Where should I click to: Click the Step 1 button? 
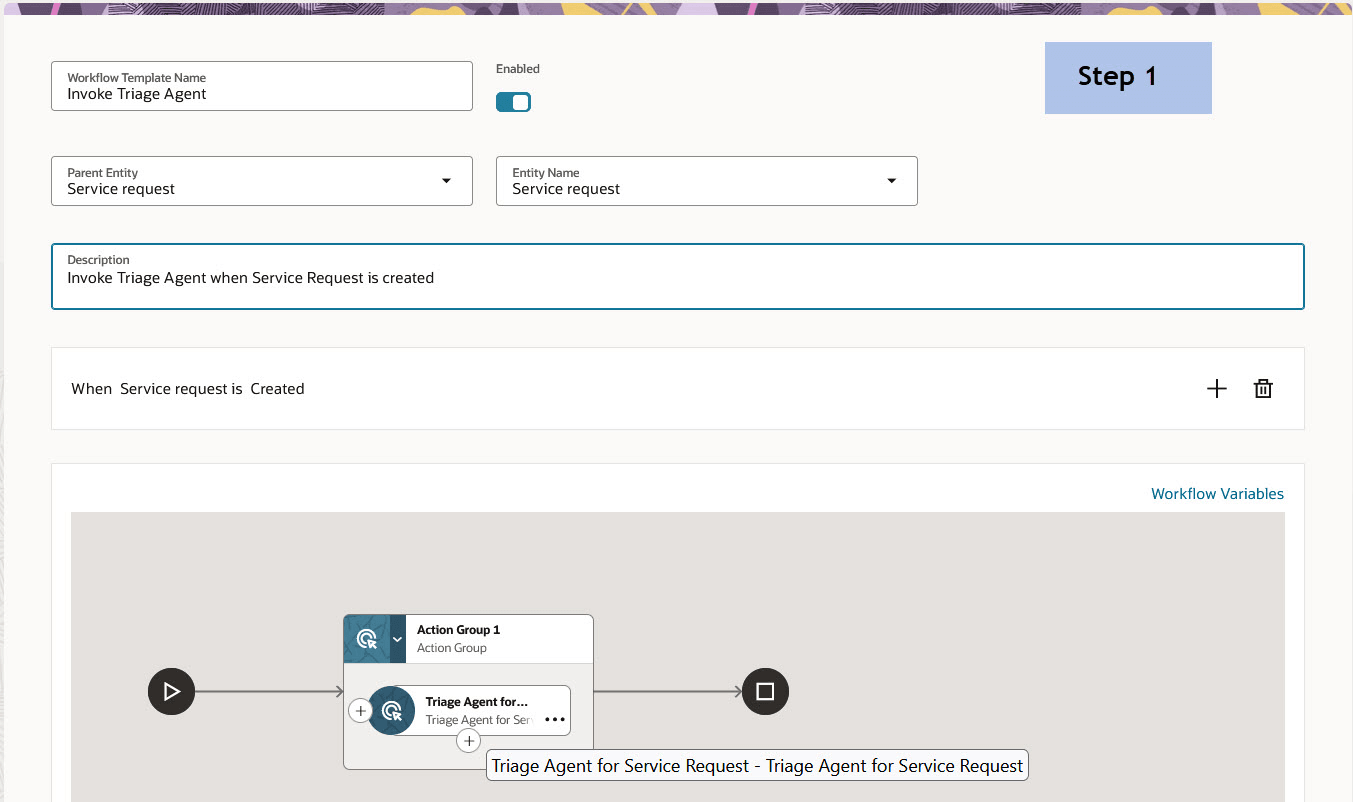1128,77
